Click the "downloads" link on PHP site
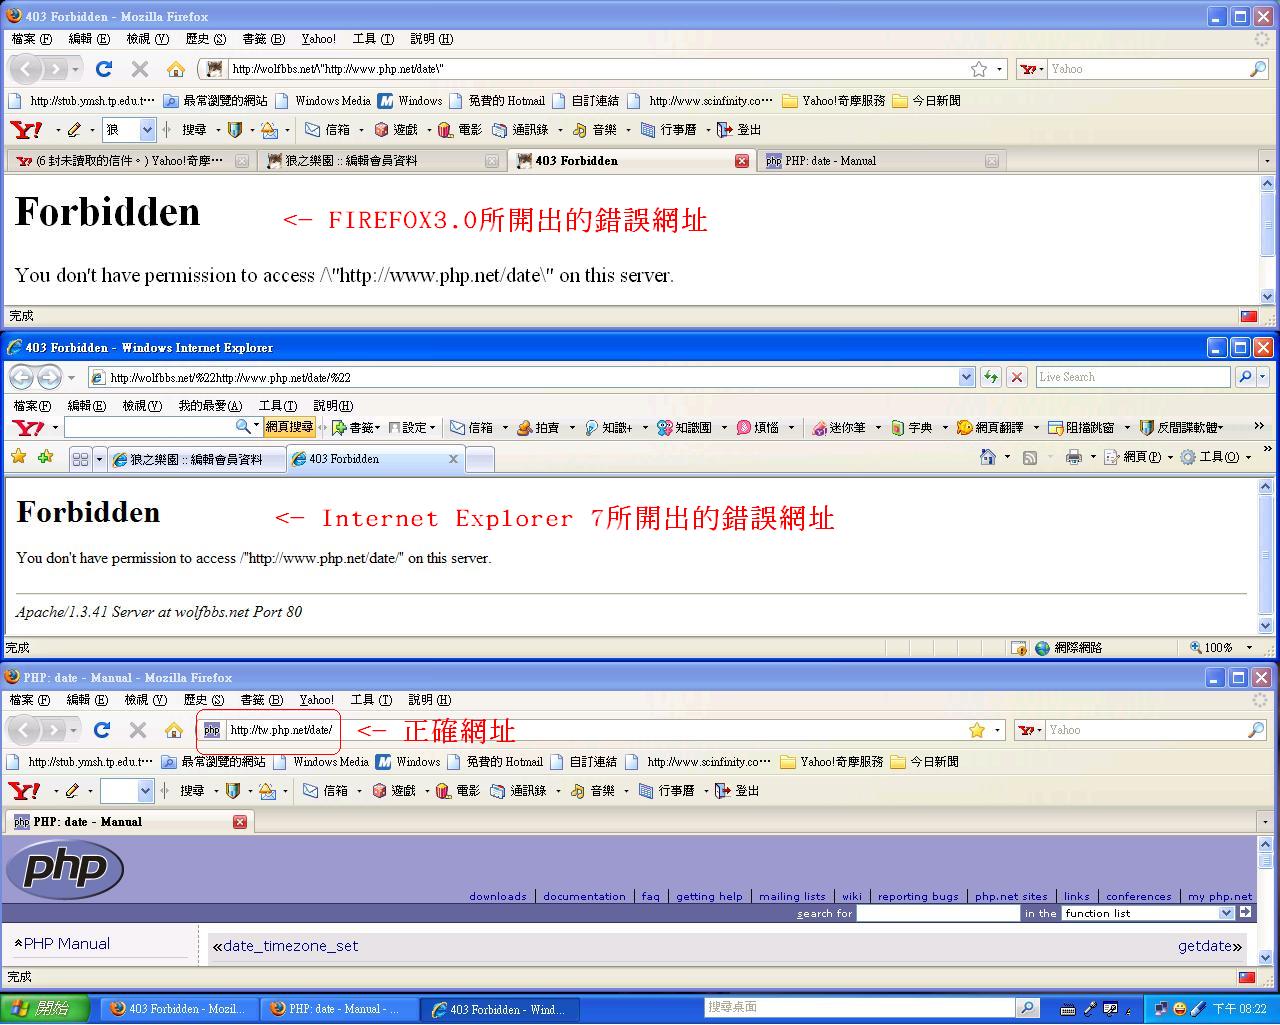The width and height of the screenshot is (1280, 1025). click(498, 896)
